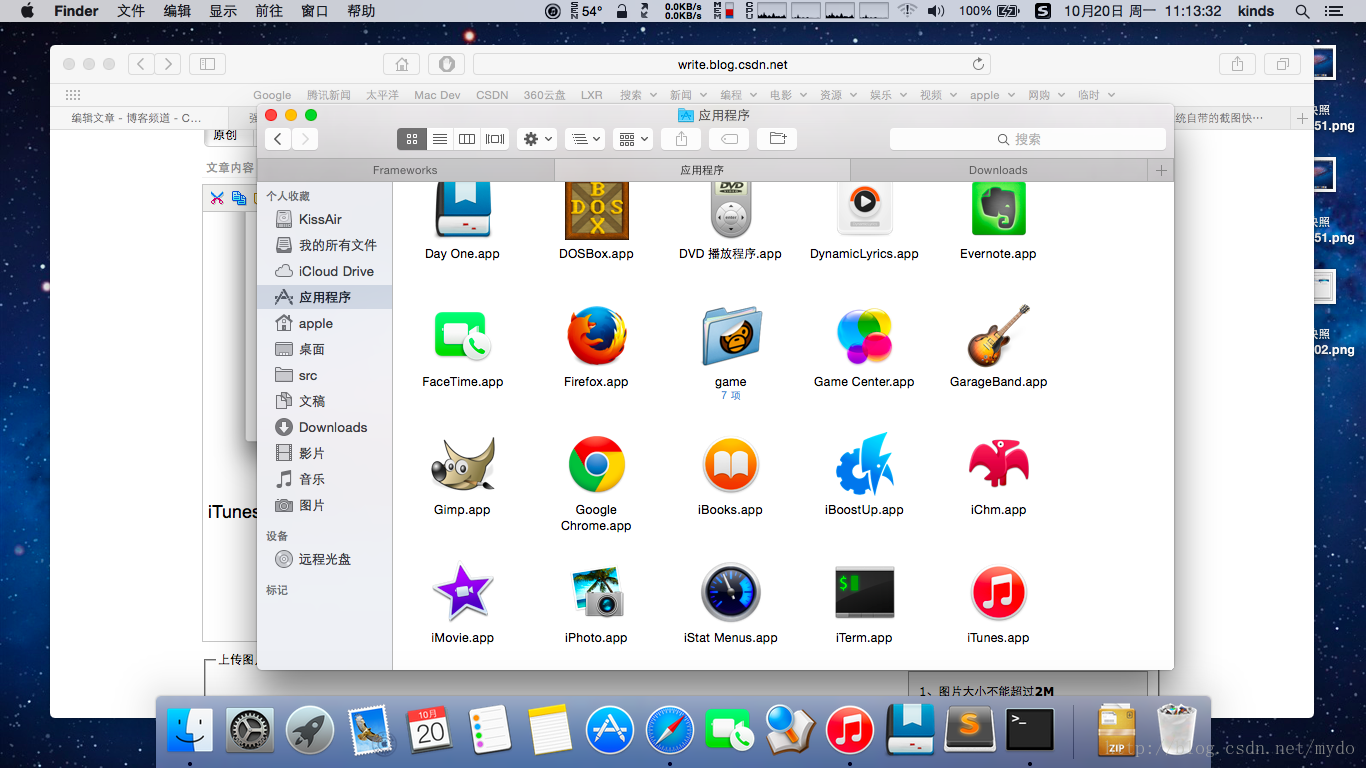Expand Safari 编程 bookmarks folder

click(x=737, y=95)
